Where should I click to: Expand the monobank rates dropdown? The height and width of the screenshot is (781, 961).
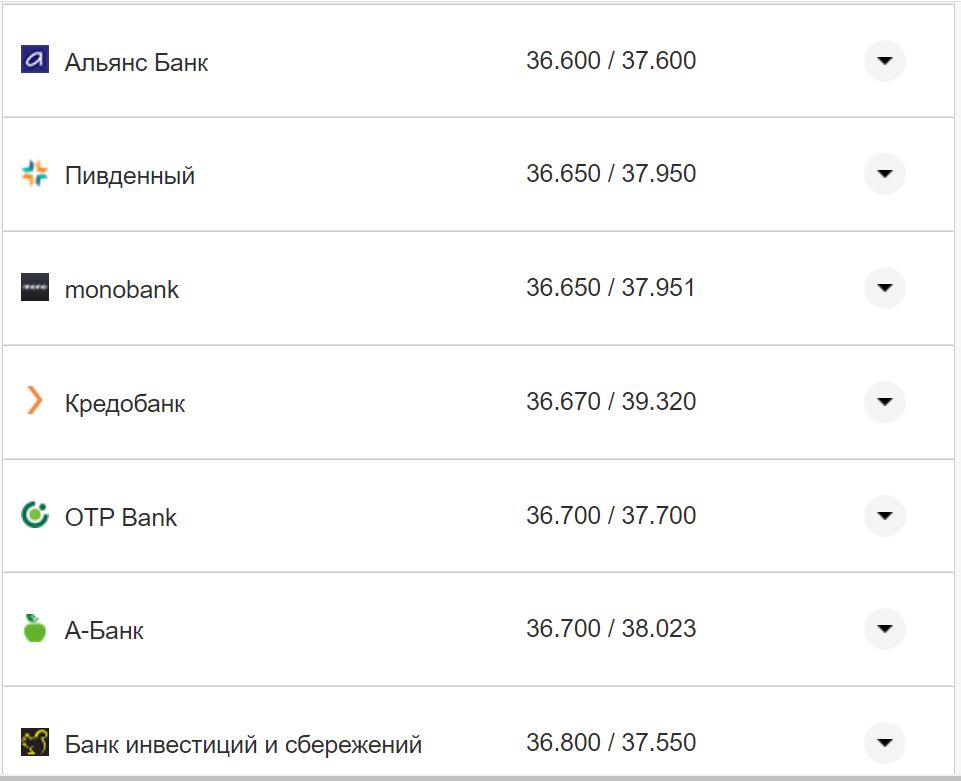[x=884, y=288]
